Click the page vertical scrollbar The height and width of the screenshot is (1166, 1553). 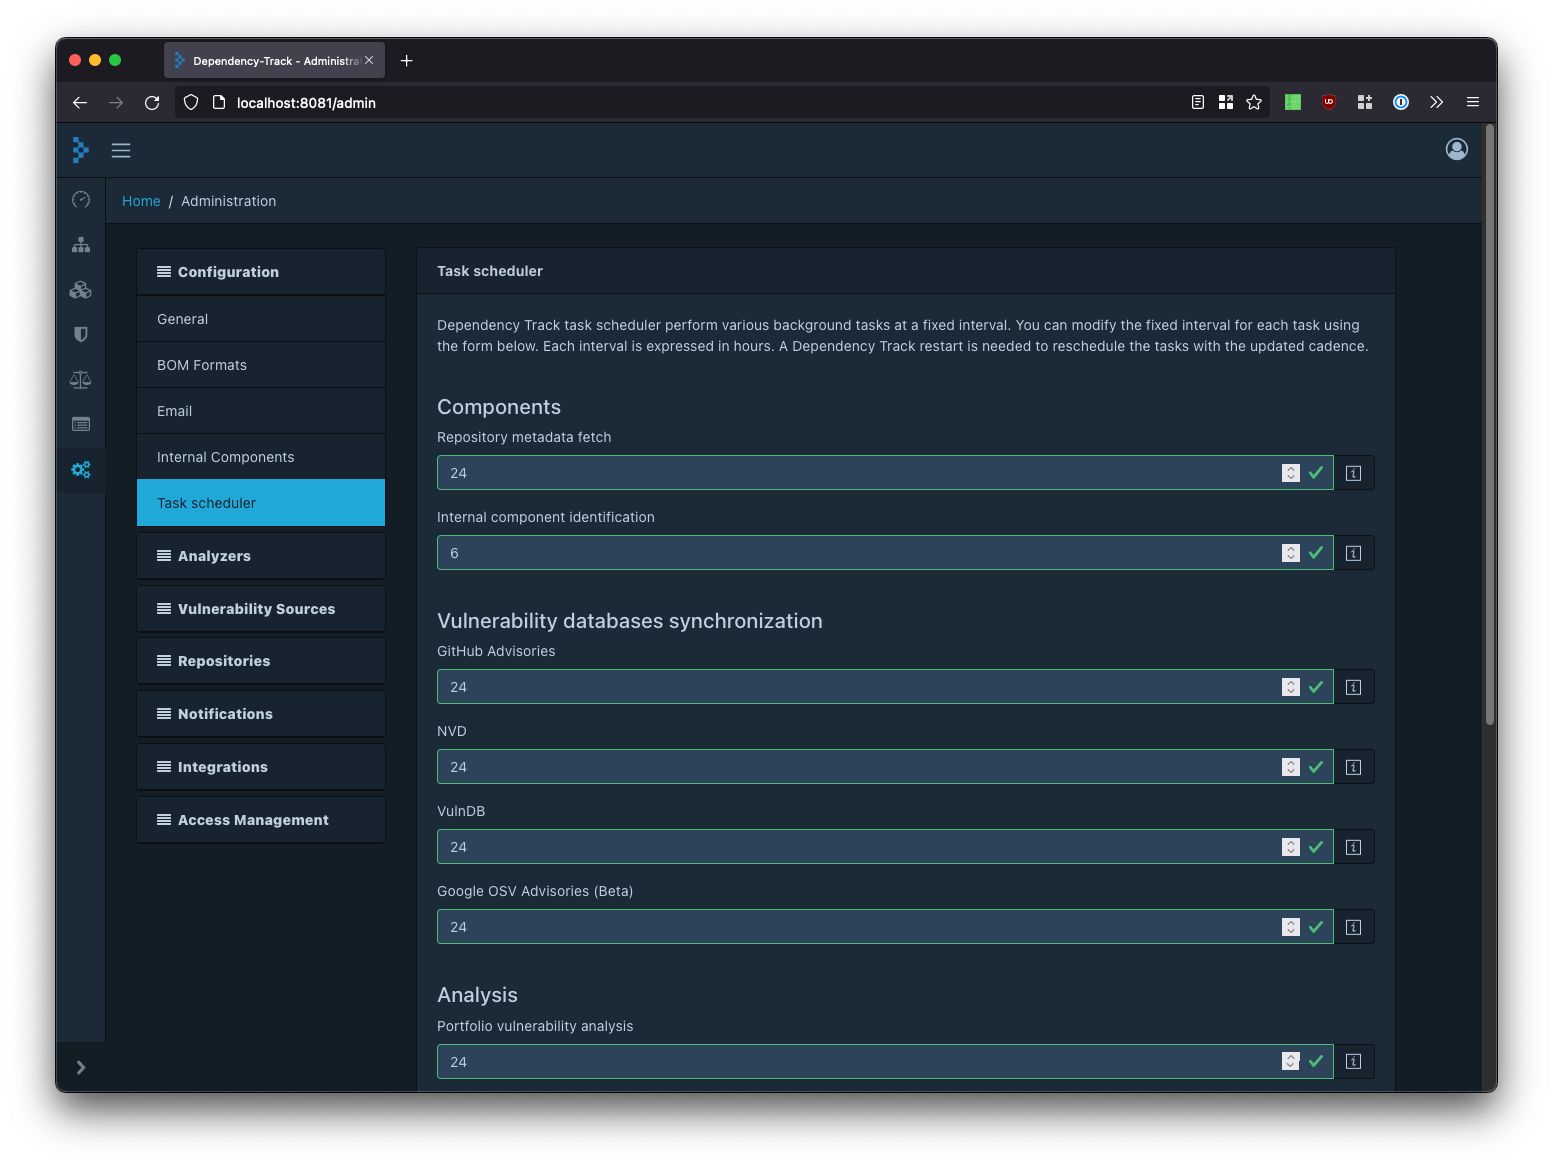coord(1490,425)
